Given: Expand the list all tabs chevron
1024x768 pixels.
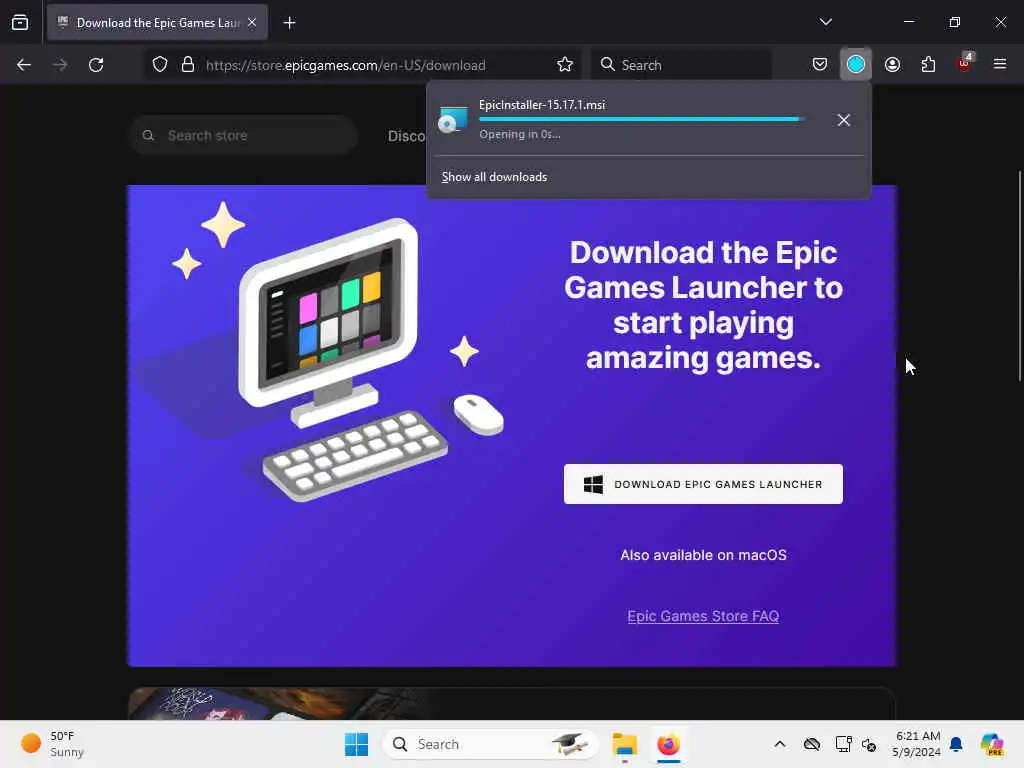Looking at the screenshot, I should [x=825, y=22].
